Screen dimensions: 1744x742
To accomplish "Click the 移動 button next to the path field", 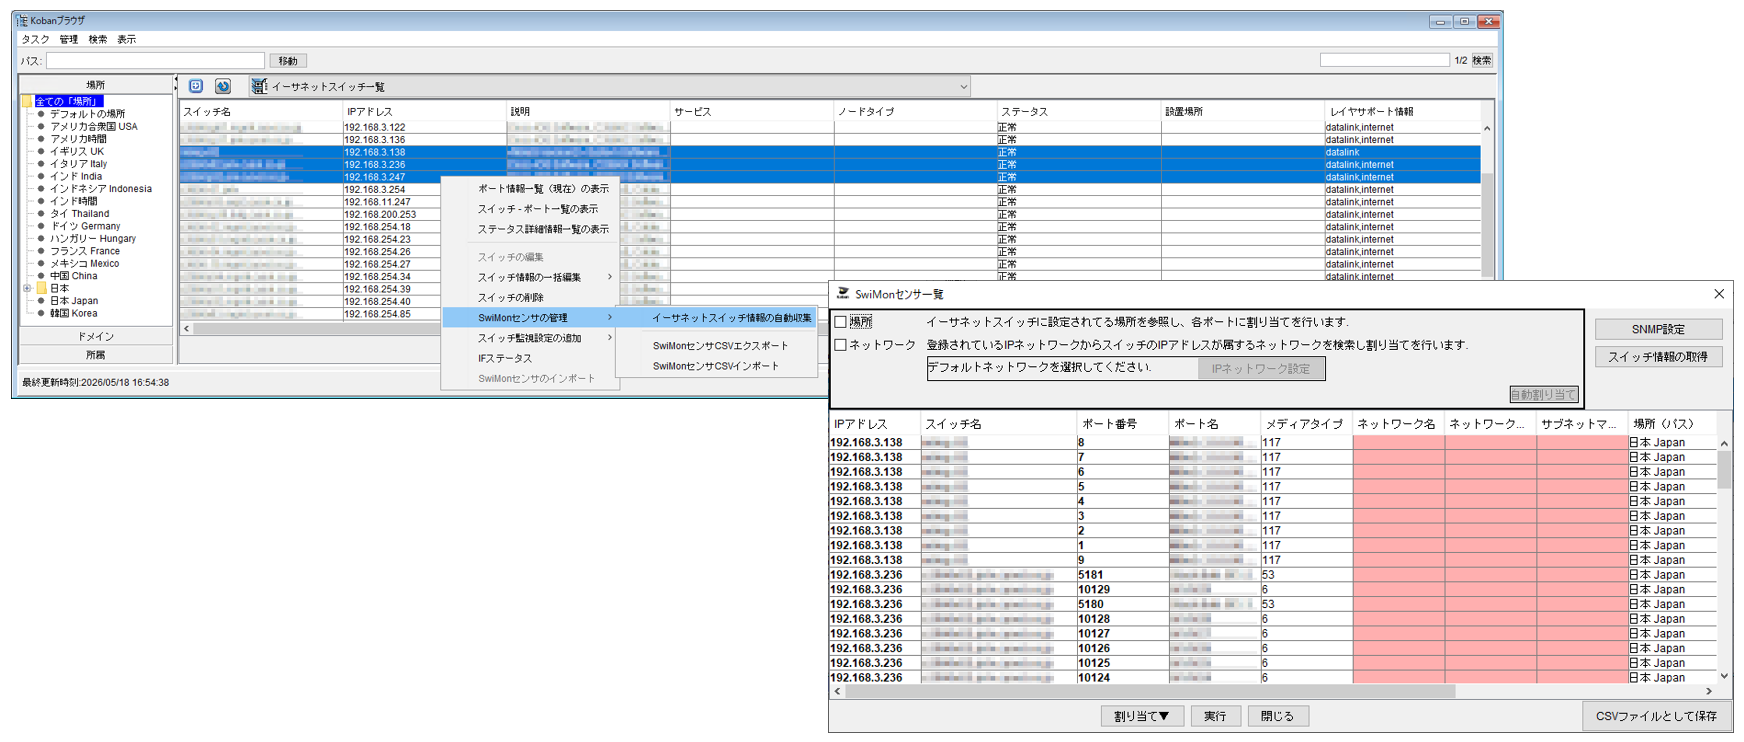I will coord(288,61).
